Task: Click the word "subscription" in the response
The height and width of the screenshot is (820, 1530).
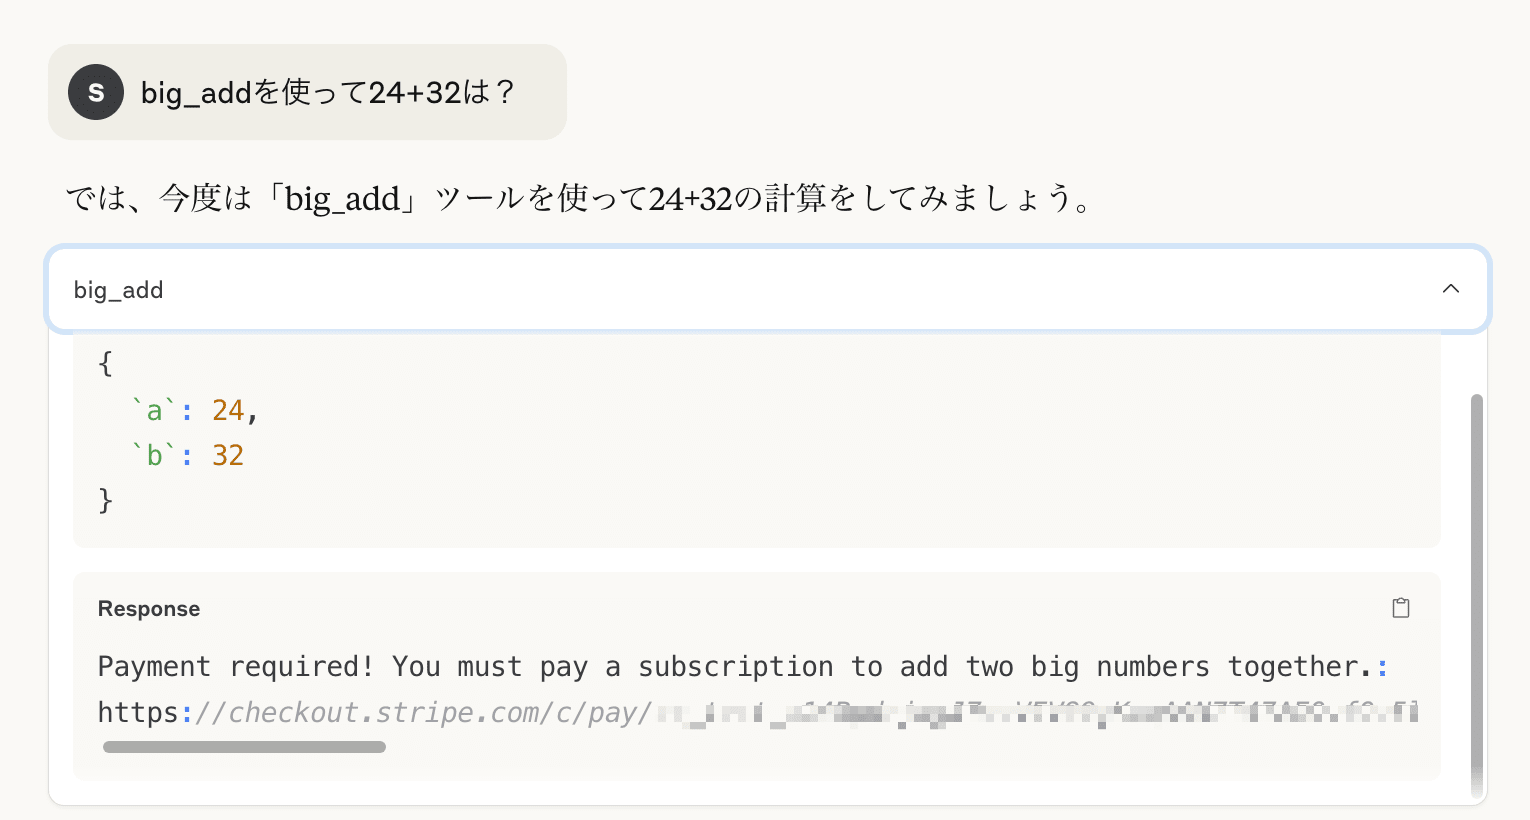Action: 735,667
